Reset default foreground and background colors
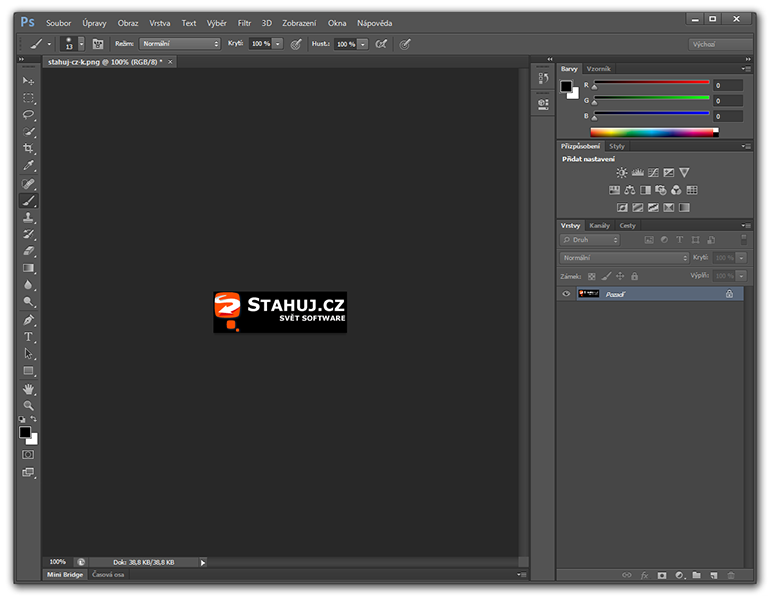Screen dimensions: 772x600 tap(22, 419)
